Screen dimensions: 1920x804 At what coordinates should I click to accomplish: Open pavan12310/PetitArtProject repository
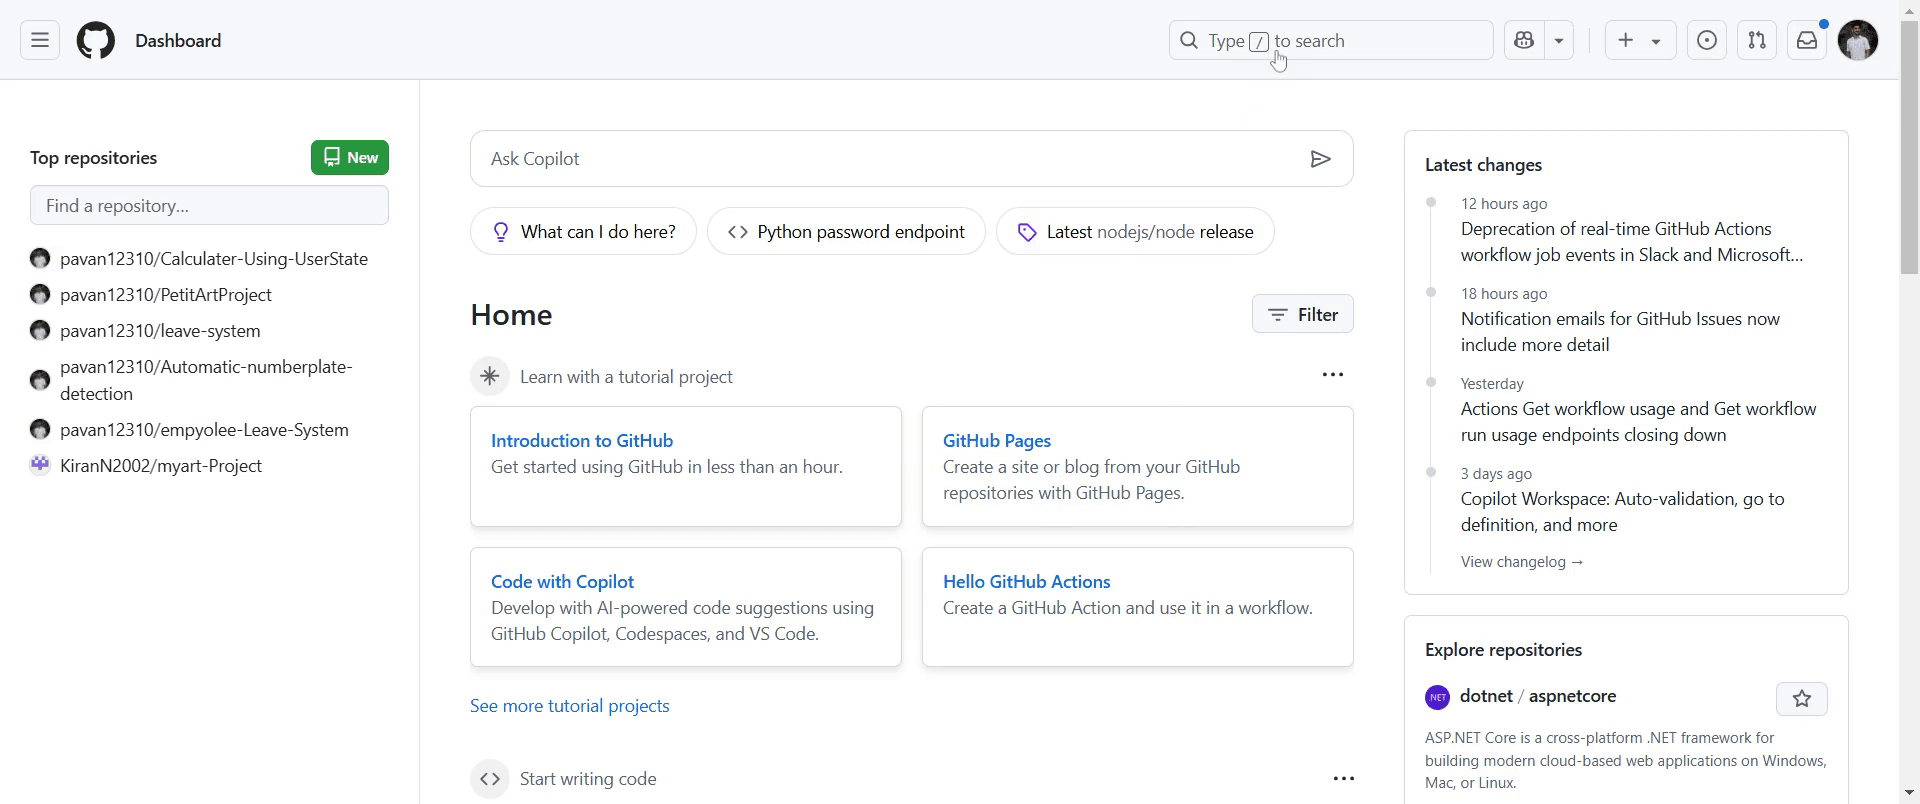tap(166, 295)
